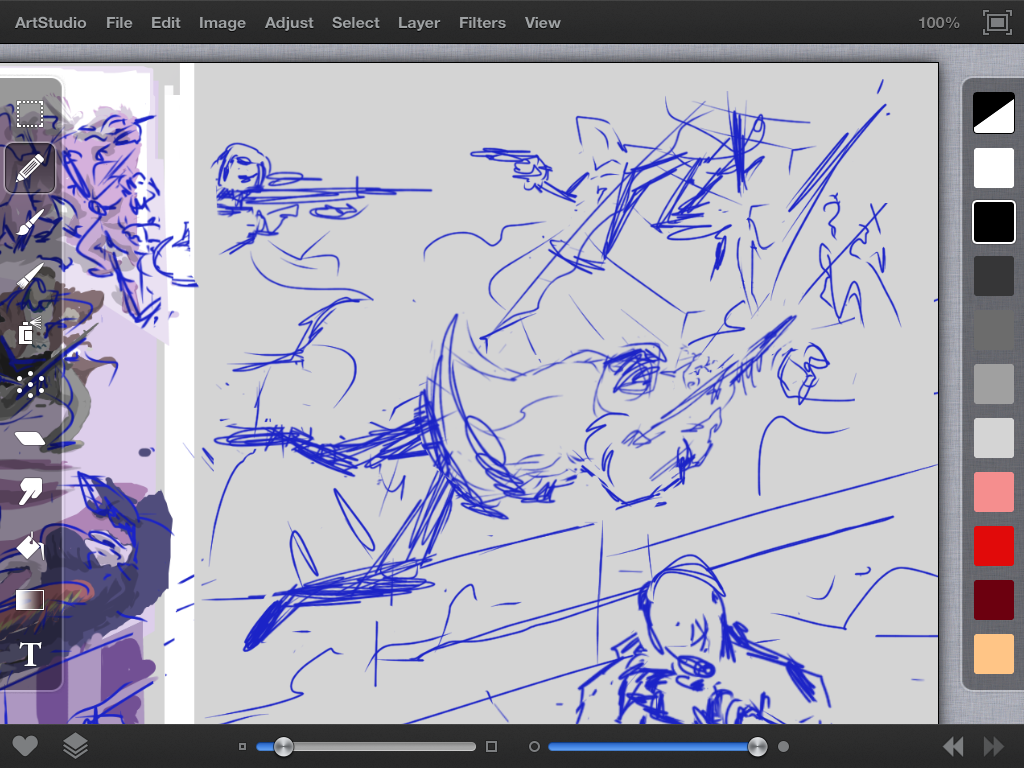Pick the medium dark gray swatch

click(993, 330)
